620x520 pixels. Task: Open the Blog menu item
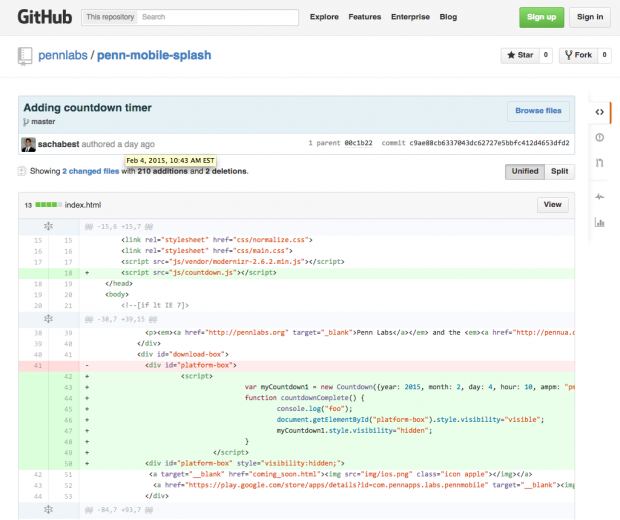[x=448, y=17]
